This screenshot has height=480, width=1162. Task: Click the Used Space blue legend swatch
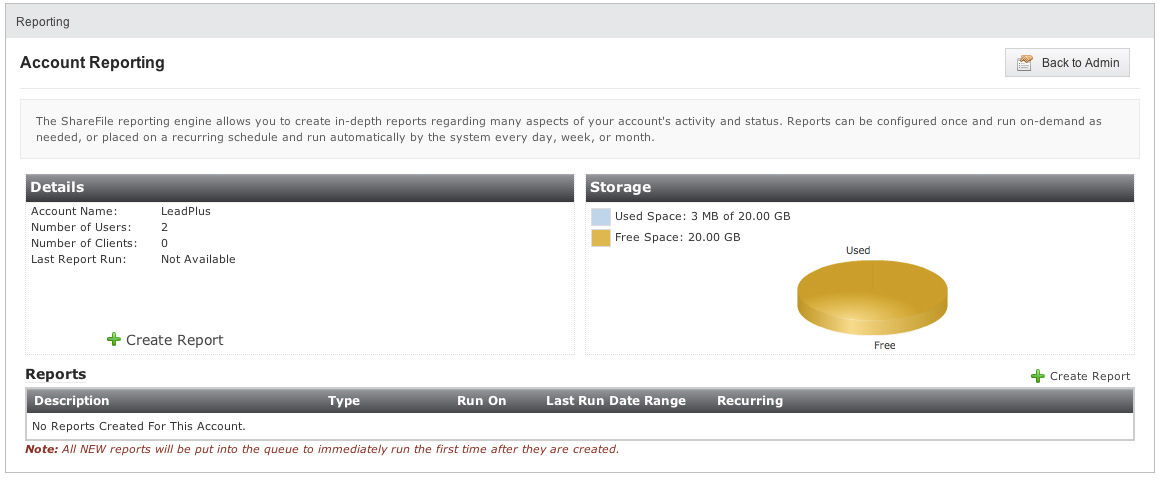point(601,217)
